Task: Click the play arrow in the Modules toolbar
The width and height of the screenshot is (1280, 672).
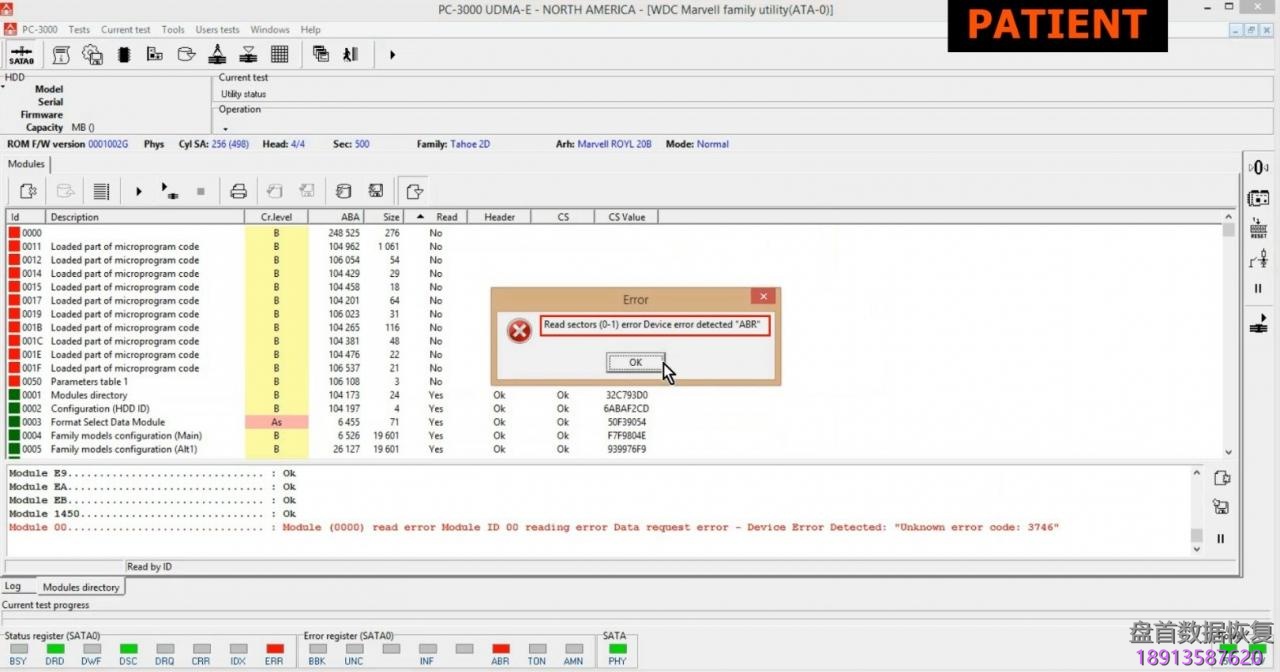Action: (139, 191)
